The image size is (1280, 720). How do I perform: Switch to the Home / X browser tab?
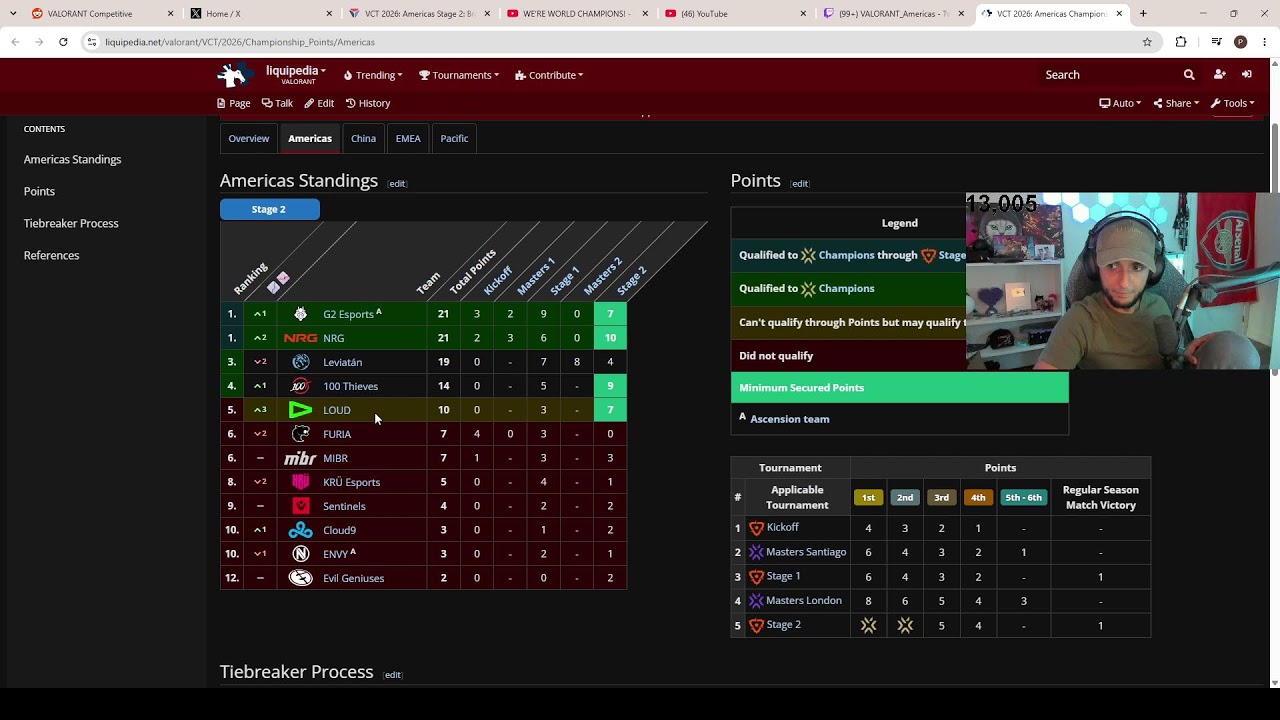[262, 14]
